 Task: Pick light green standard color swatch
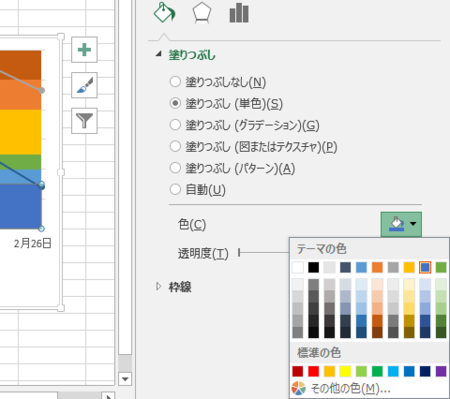pyautogui.click(x=361, y=371)
